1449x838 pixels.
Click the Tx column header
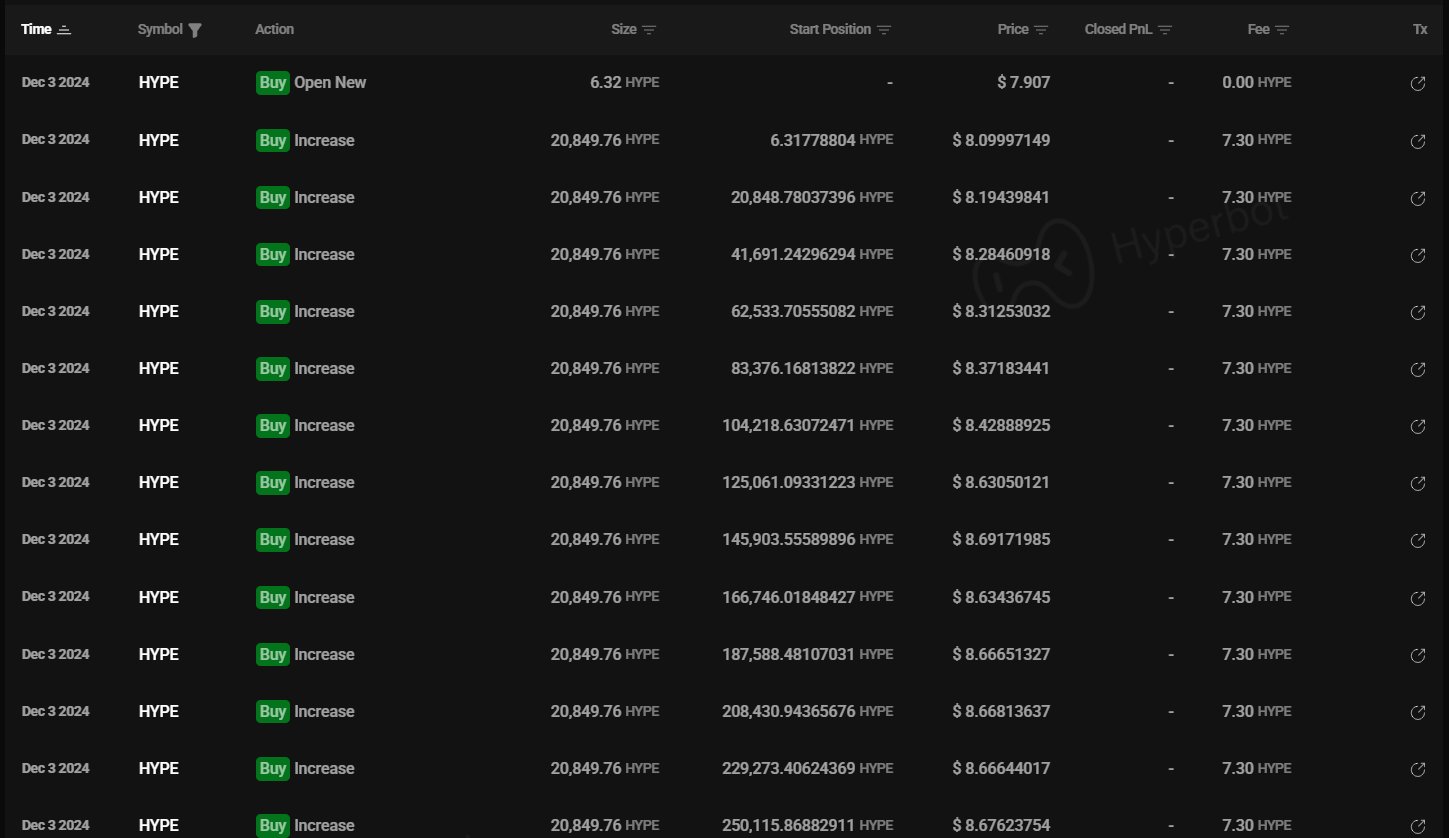pyautogui.click(x=1420, y=29)
